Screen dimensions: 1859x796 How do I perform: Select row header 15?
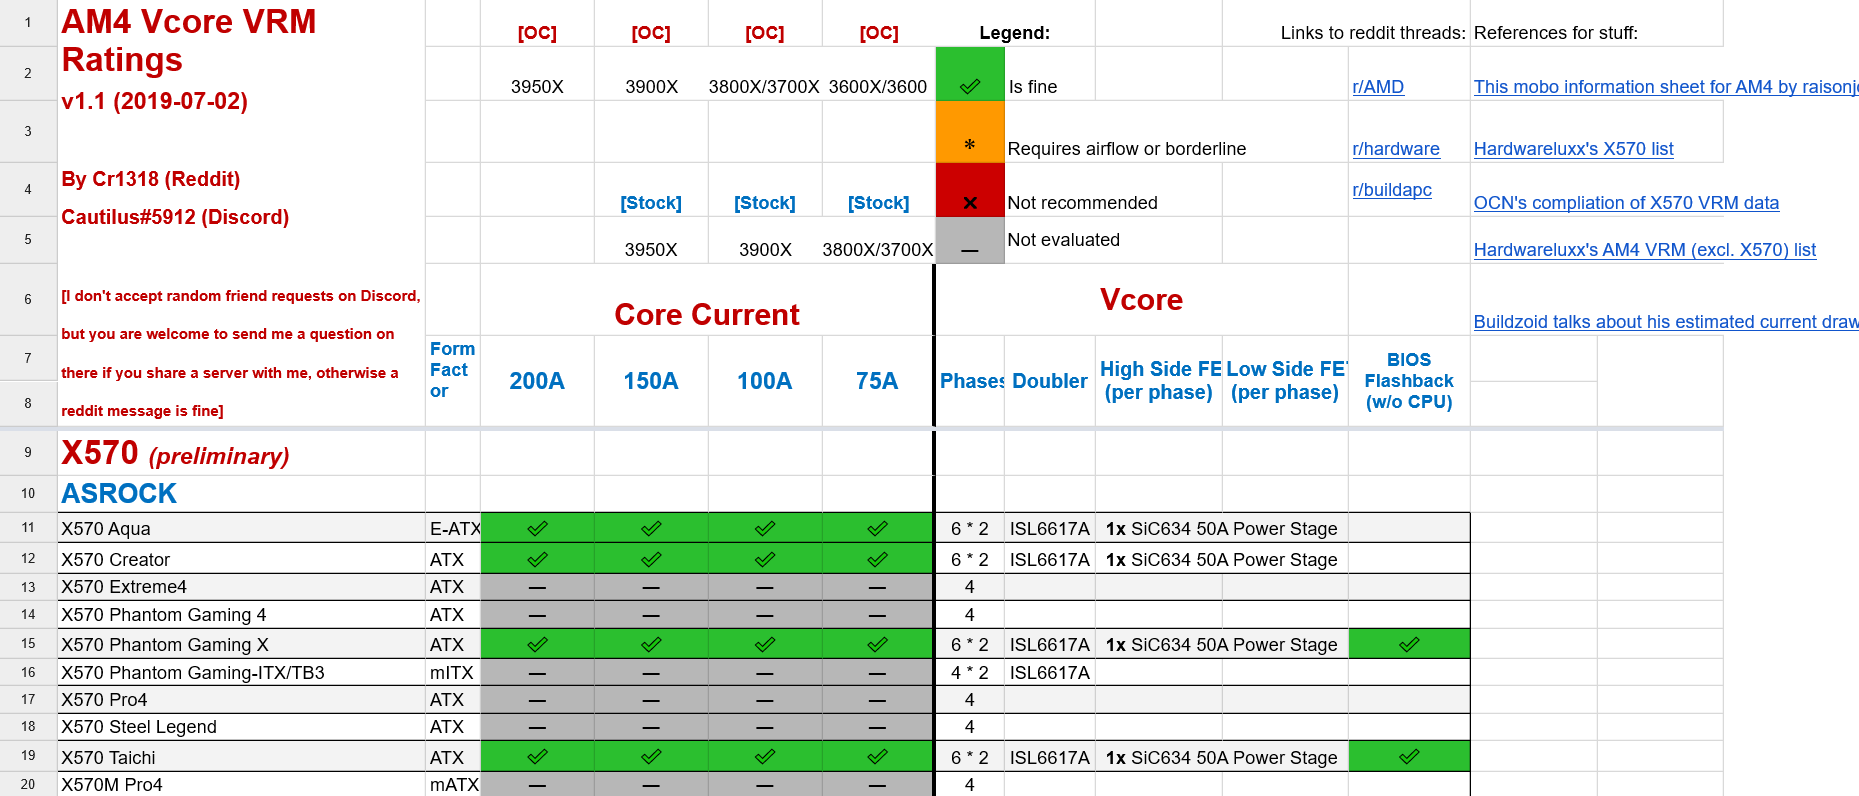click(28, 644)
